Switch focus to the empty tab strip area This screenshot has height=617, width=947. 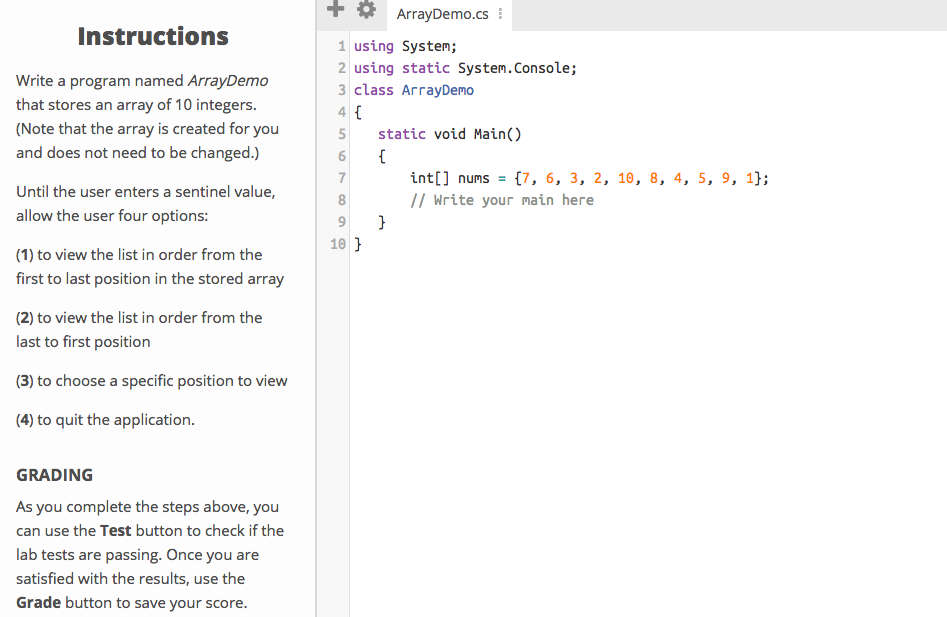click(x=700, y=14)
